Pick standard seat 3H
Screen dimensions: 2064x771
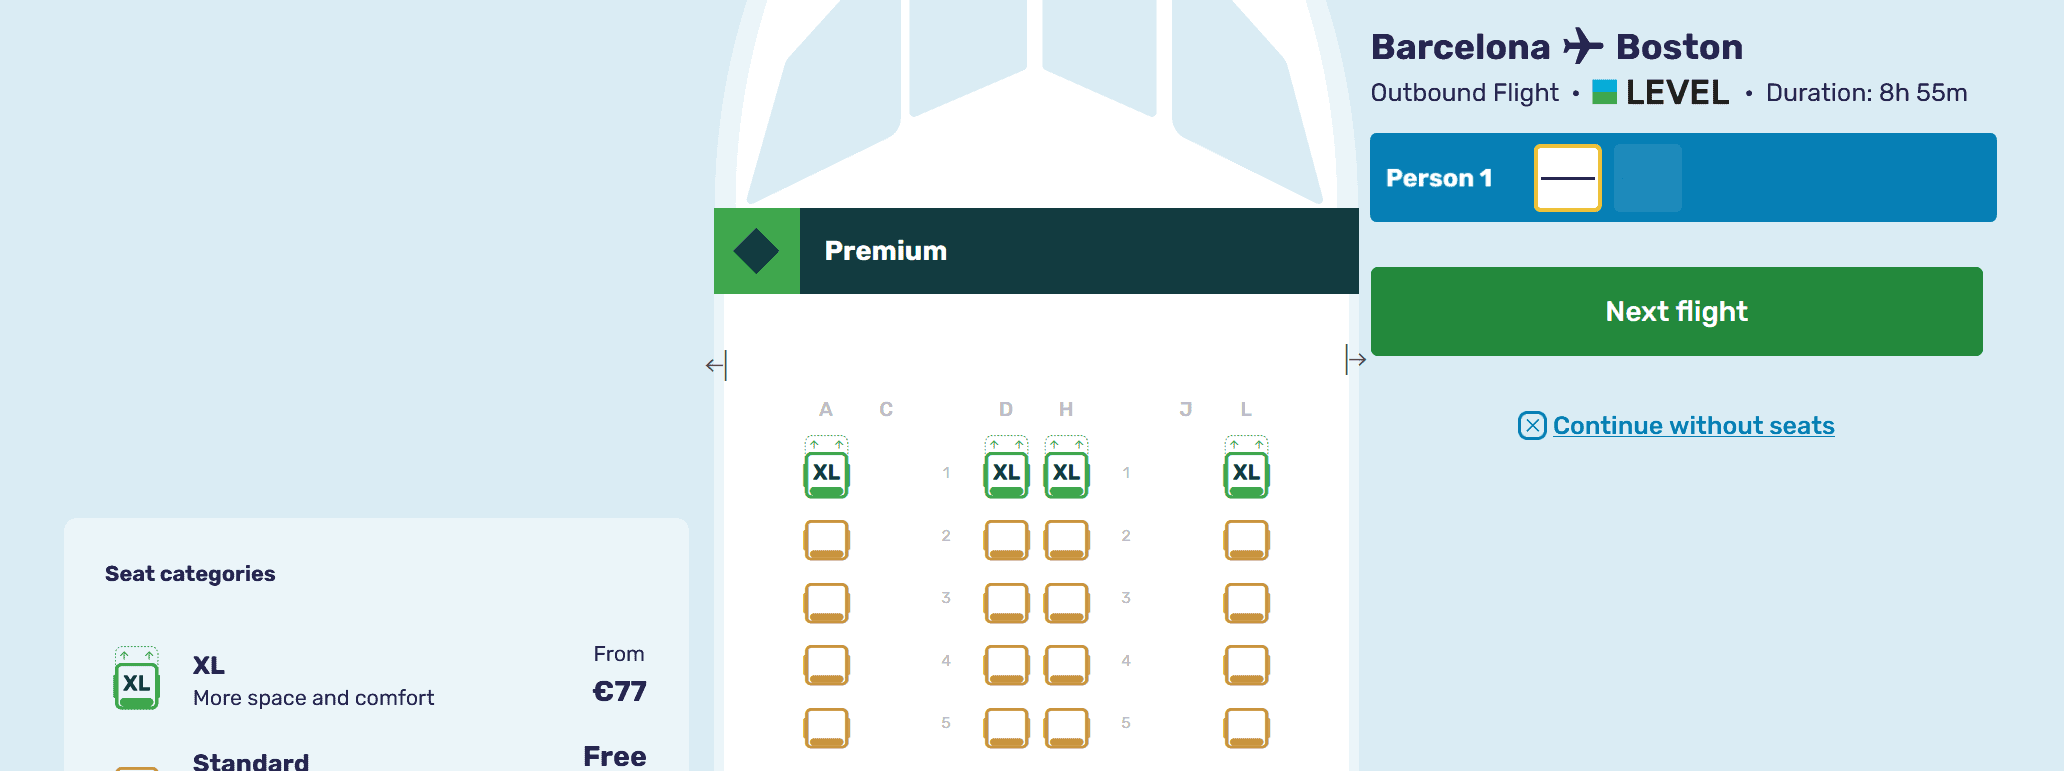1066,603
